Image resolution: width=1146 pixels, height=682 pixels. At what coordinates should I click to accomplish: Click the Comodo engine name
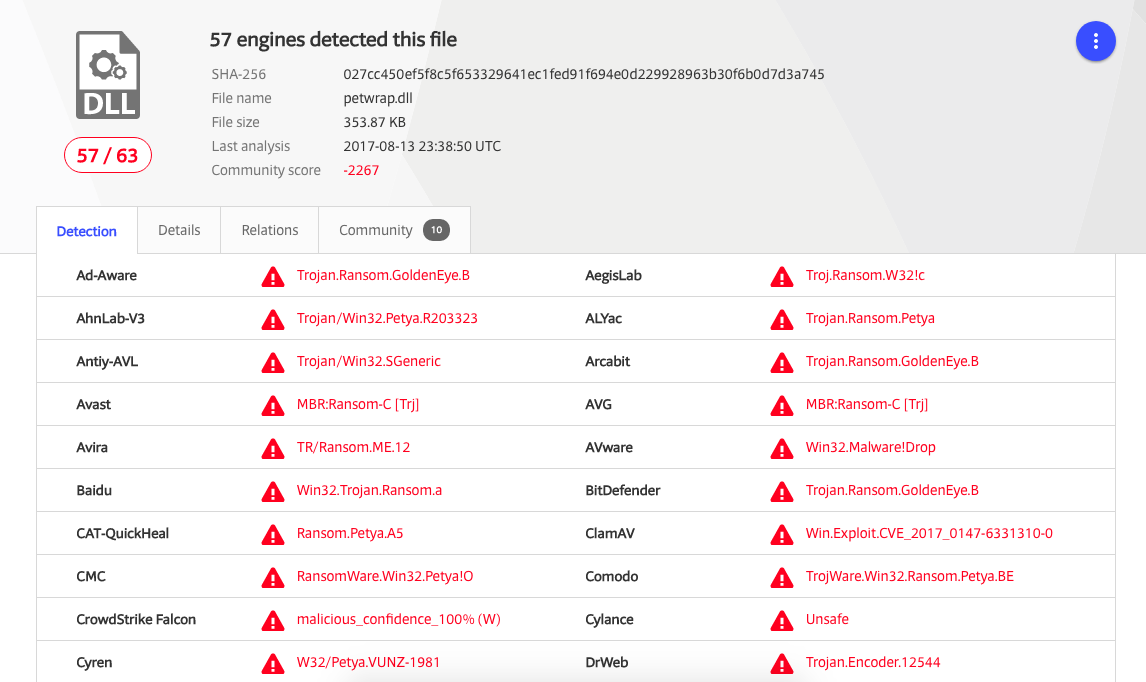pyautogui.click(x=611, y=577)
